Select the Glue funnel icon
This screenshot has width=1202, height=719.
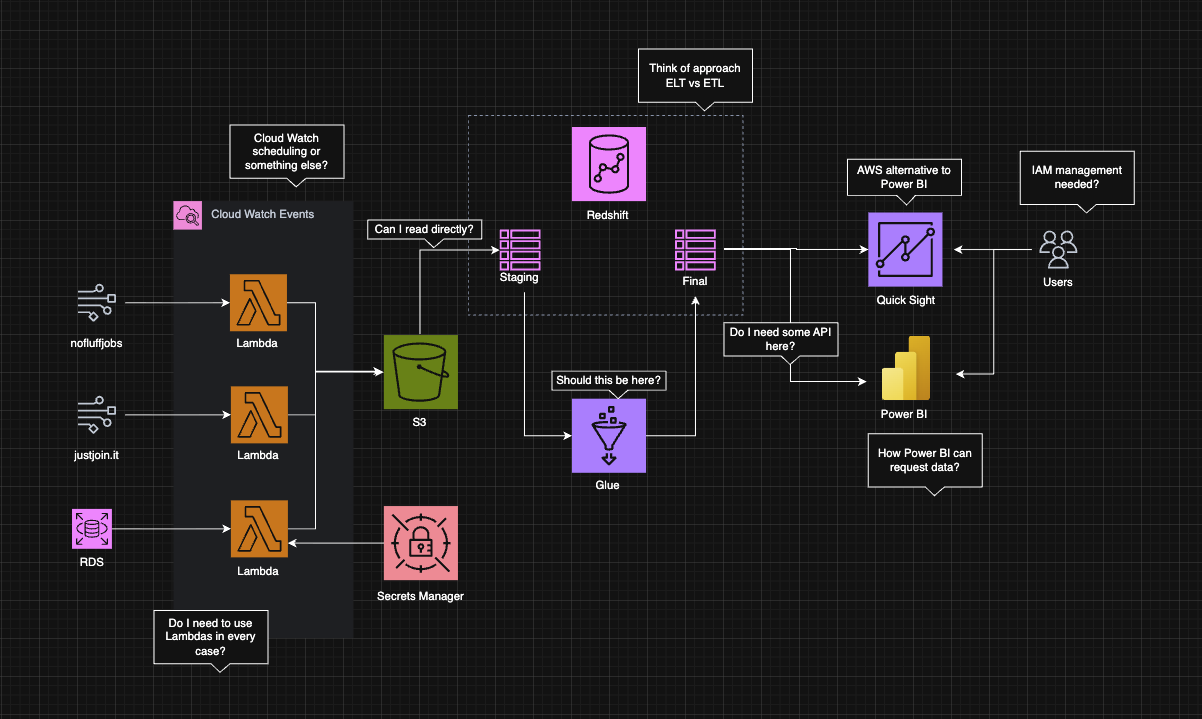click(x=608, y=435)
